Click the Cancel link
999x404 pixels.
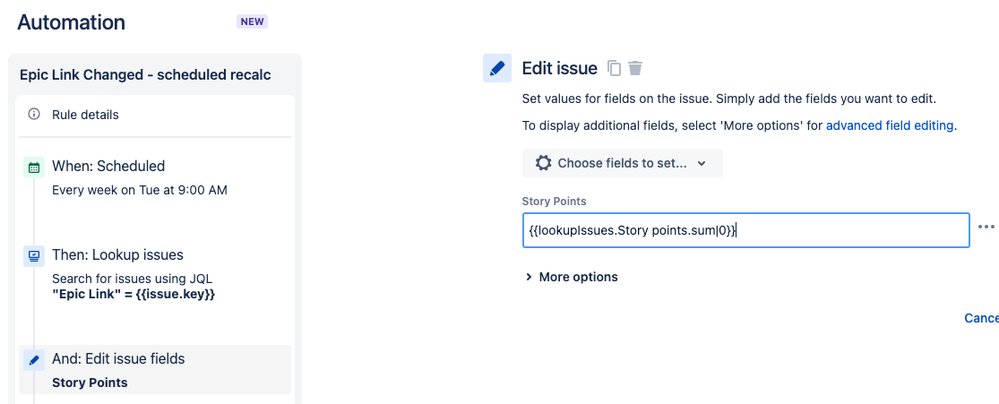pos(981,318)
